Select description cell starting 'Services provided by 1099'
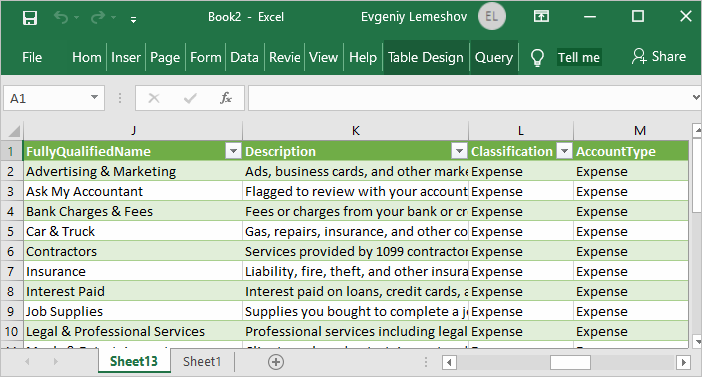The image size is (702, 377). tap(355, 252)
